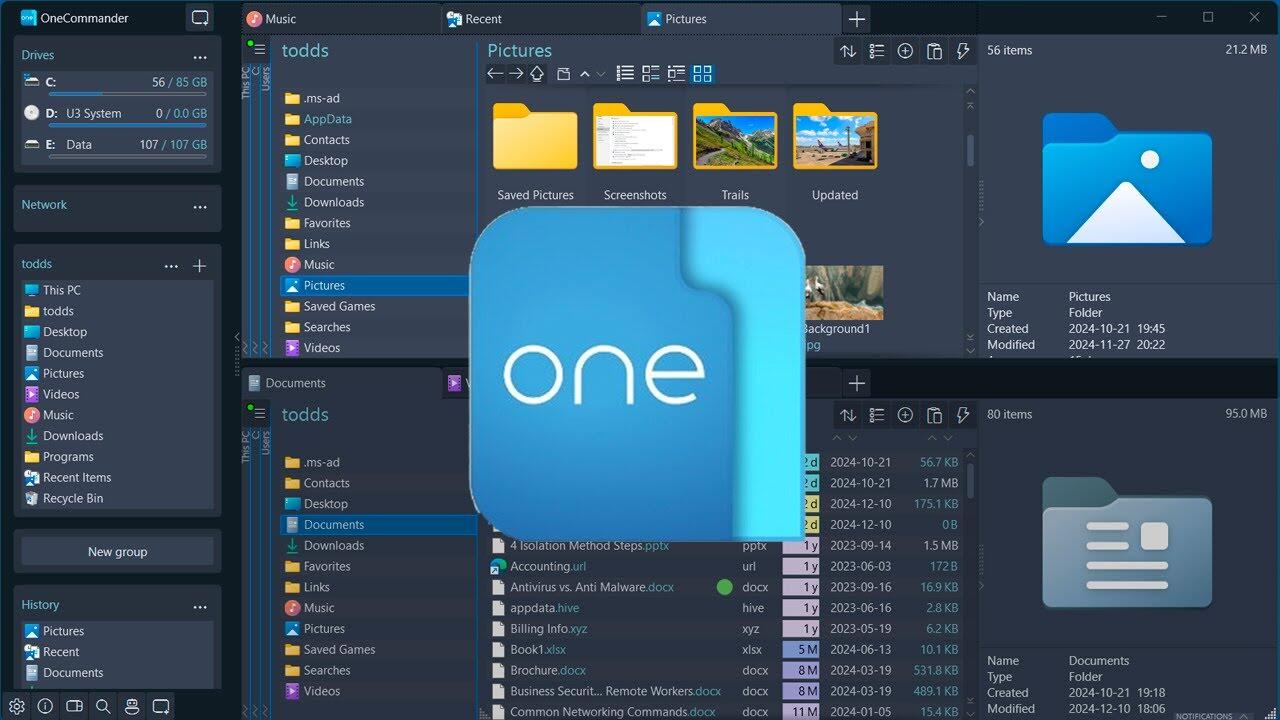Click the circled plus icon in the Pictures pane
The image size is (1280, 720).
coord(905,51)
